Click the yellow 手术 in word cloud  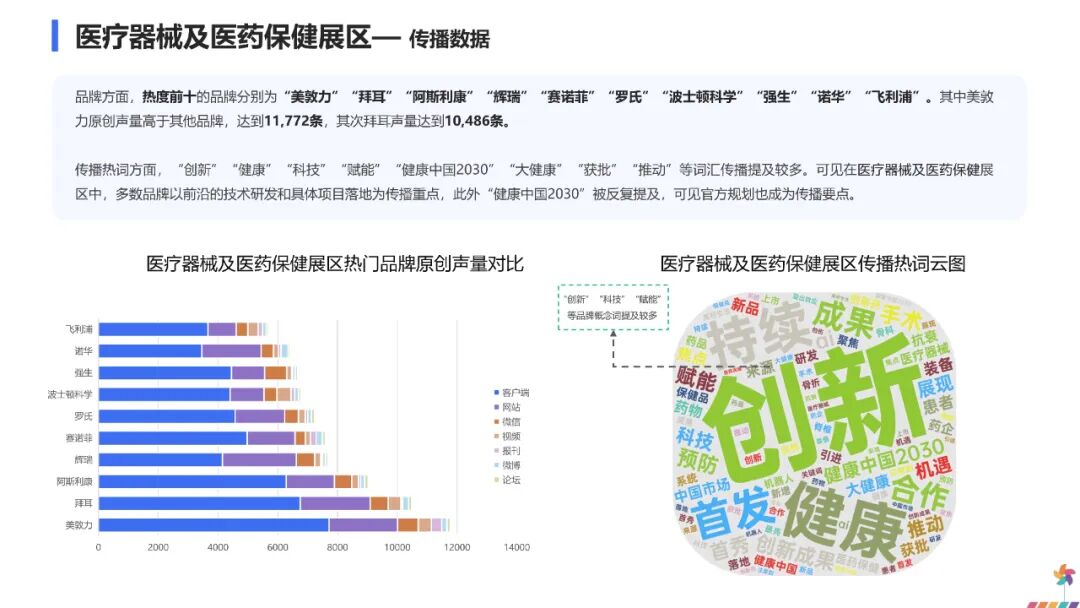tap(900, 319)
